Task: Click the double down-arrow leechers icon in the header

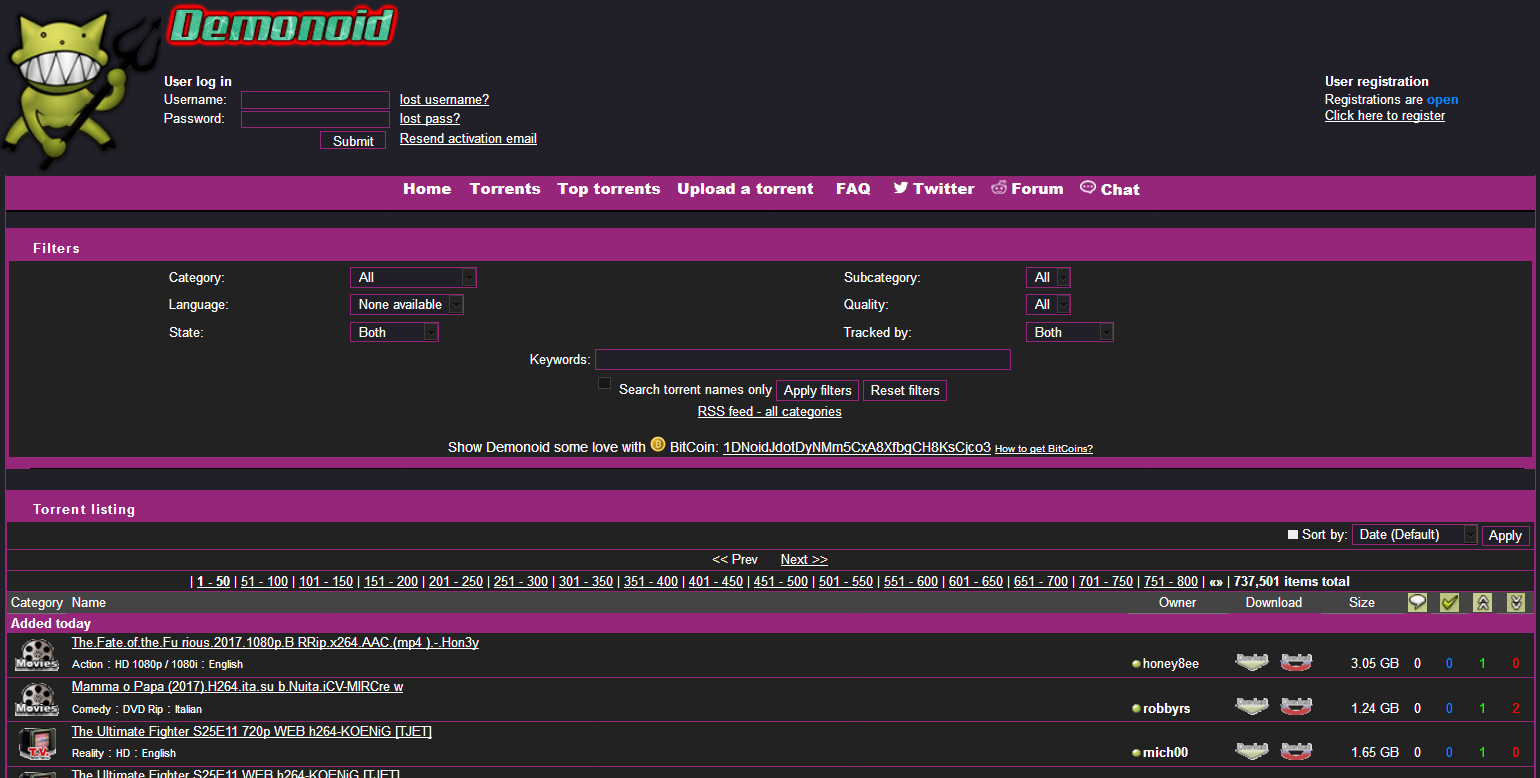Action: pos(1514,602)
